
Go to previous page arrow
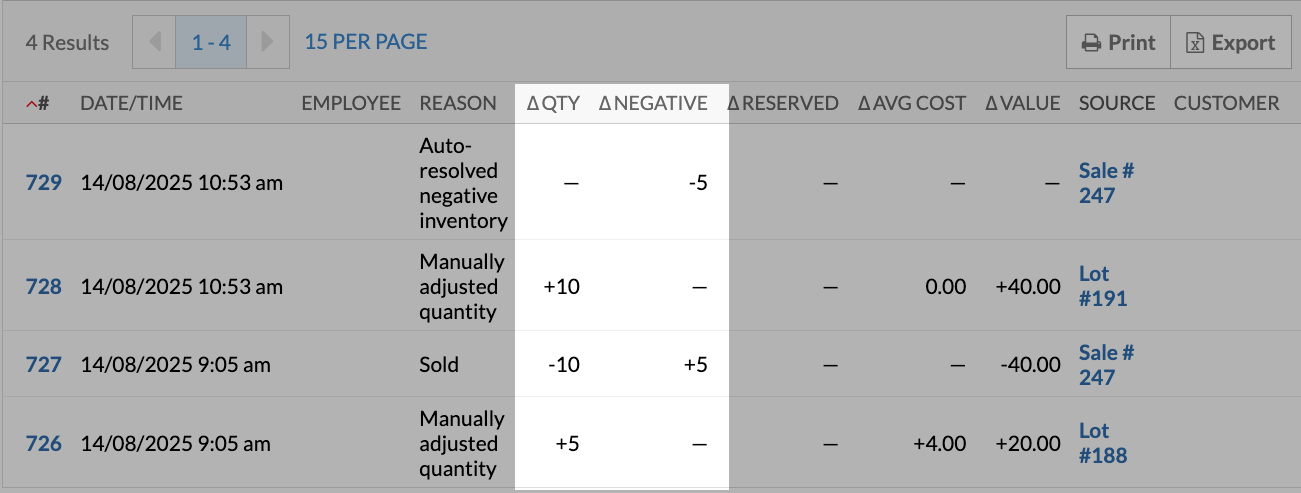(x=154, y=42)
